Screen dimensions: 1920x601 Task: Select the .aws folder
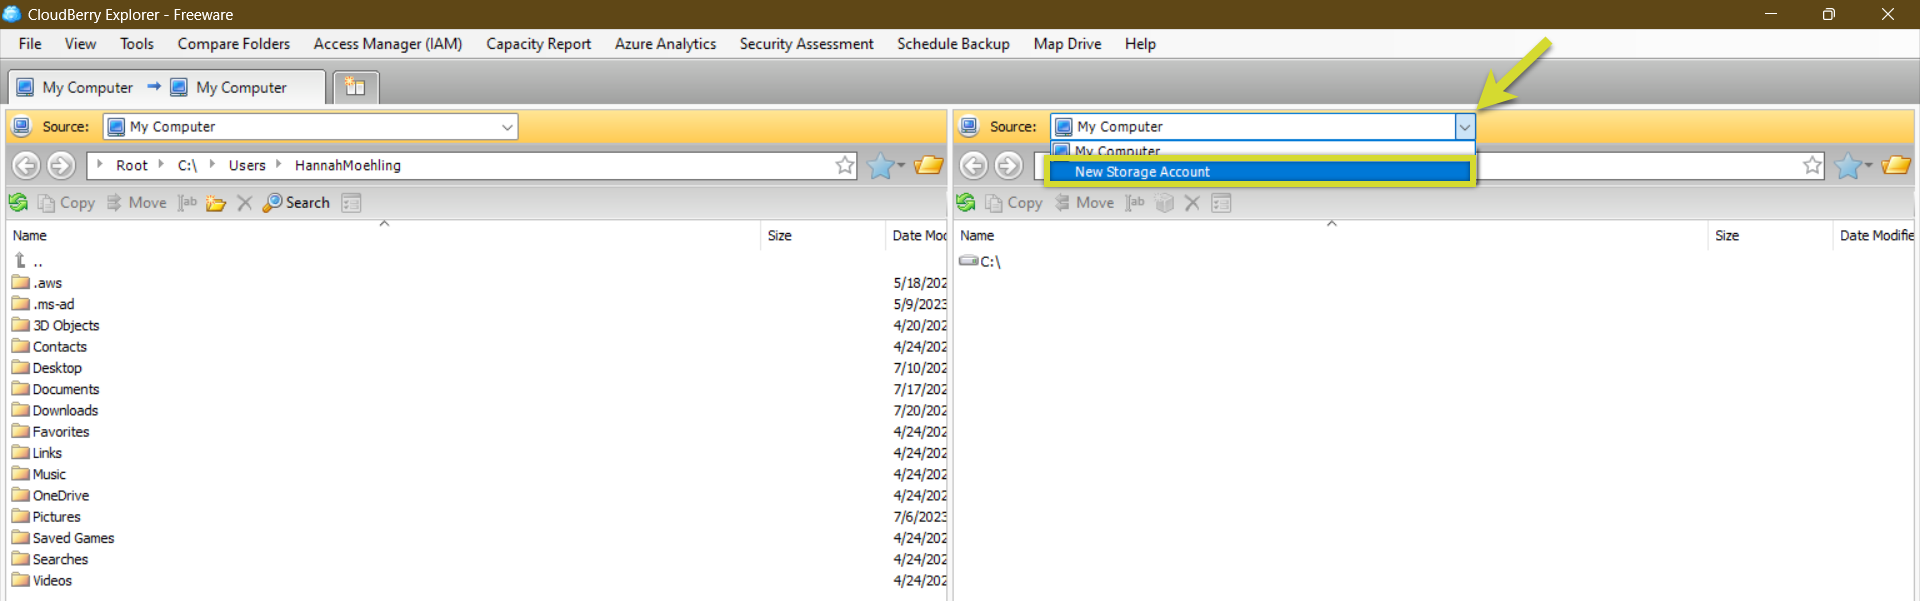click(37, 283)
